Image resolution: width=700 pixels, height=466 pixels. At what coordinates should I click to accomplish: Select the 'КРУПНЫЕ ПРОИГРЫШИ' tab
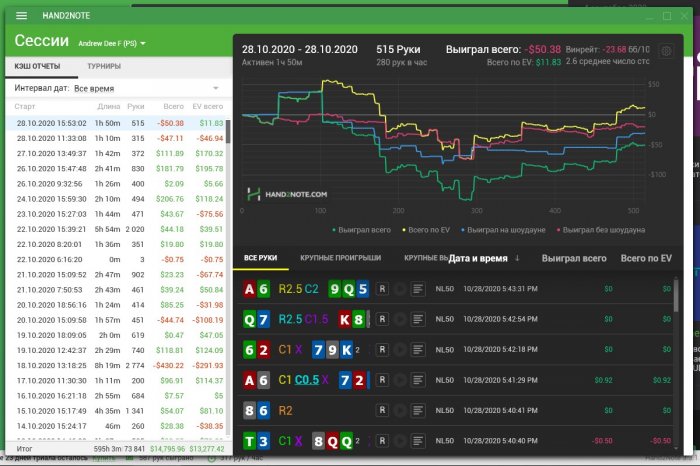pos(341,258)
